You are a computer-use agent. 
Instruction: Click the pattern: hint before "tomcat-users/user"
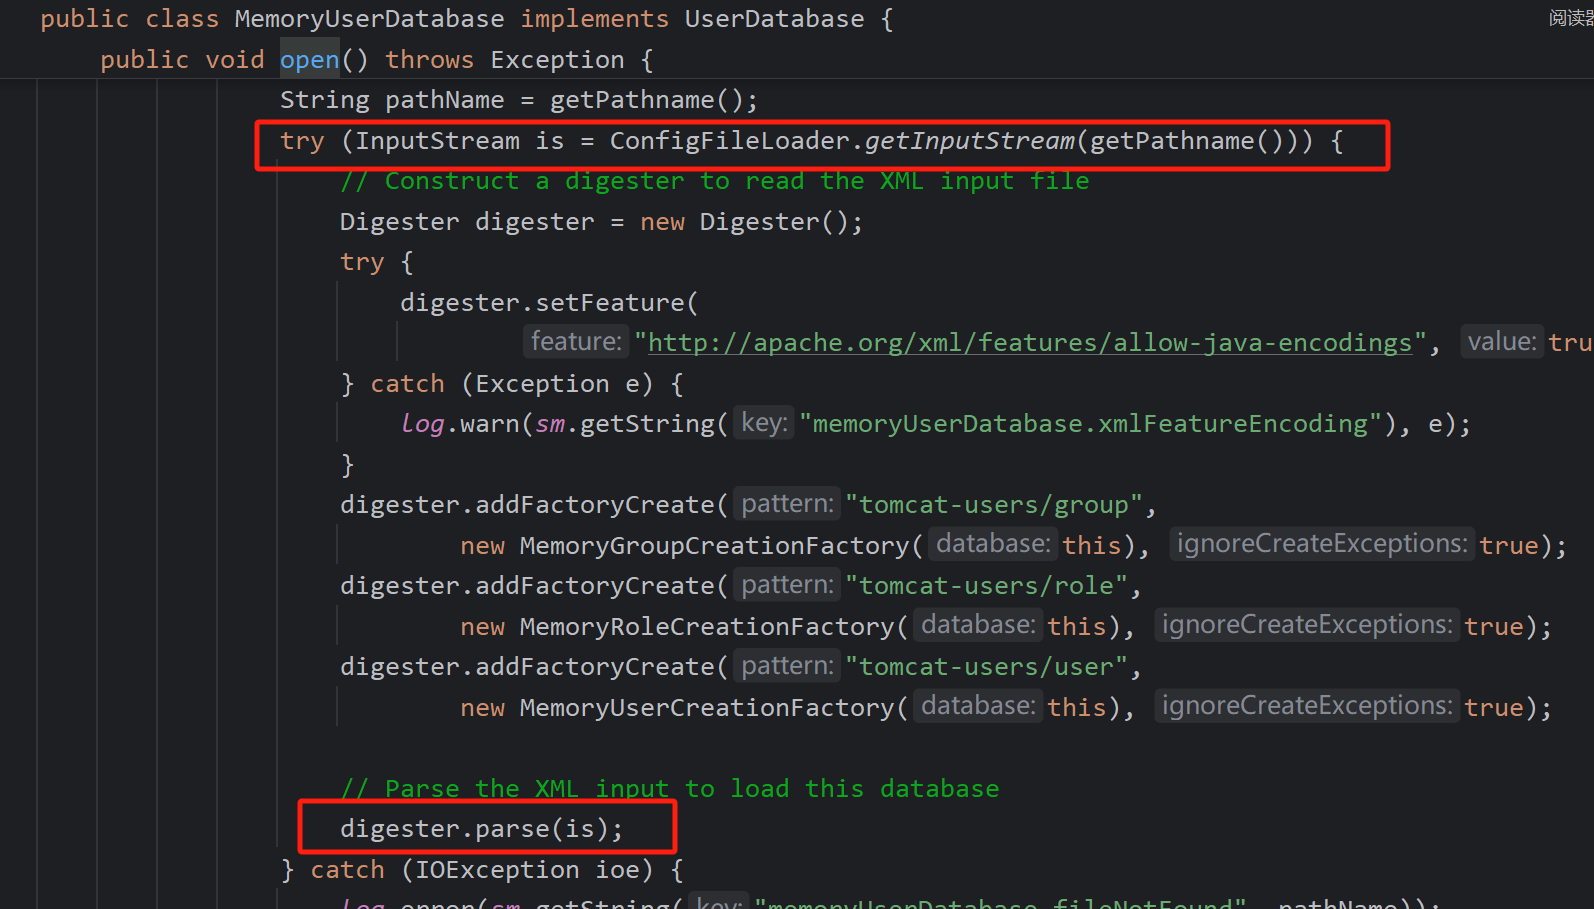(x=787, y=666)
